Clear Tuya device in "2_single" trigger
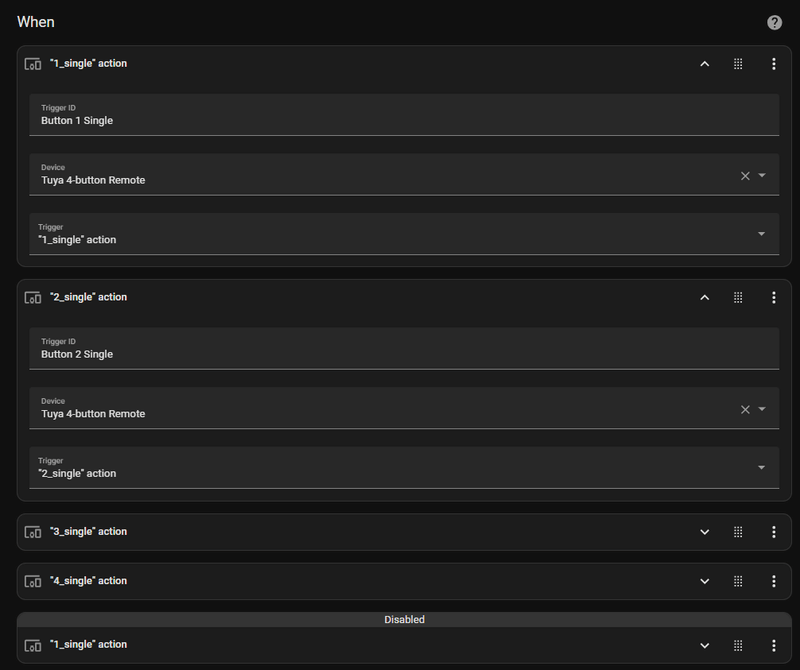 tap(745, 409)
